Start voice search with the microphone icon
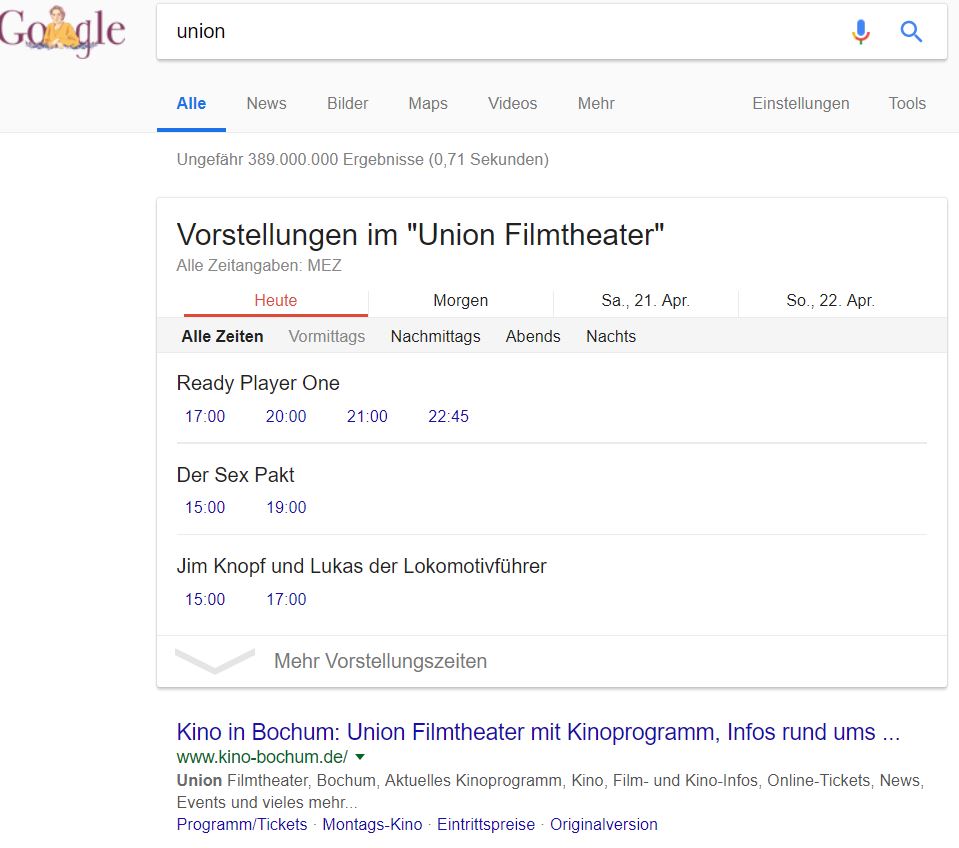 [x=861, y=31]
